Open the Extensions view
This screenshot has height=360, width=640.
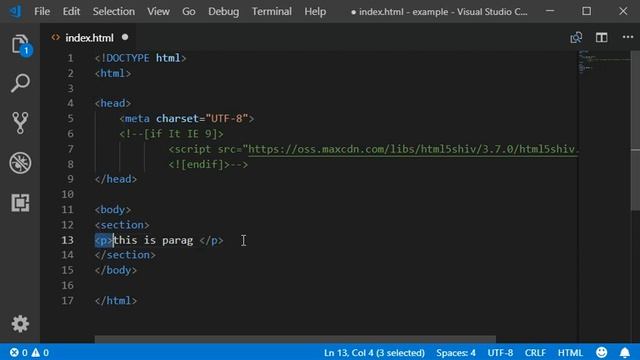[20, 202]
